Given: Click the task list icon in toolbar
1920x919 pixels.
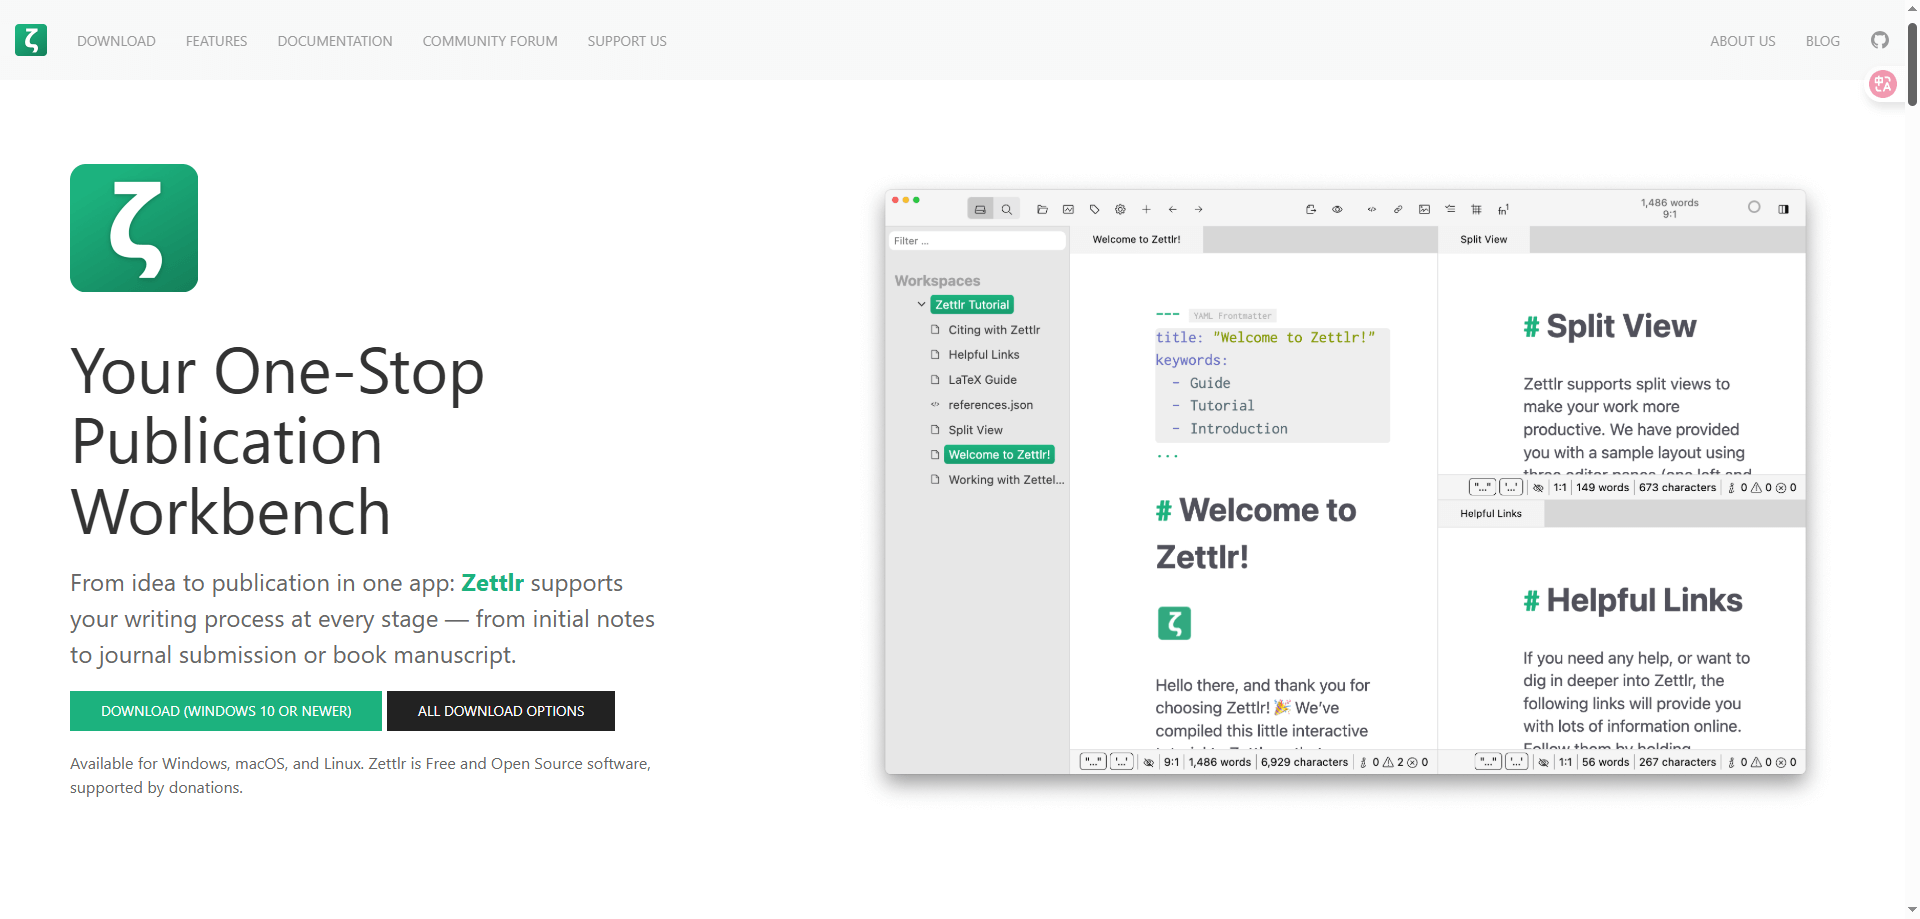Looking at the screenshot, I should tap(1450, 209).
